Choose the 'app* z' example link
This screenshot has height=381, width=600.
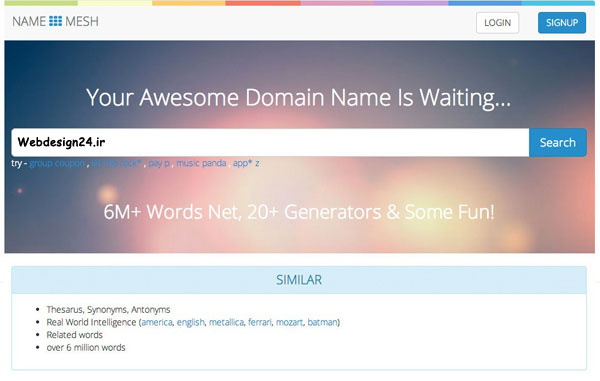(x=246, y=163)
